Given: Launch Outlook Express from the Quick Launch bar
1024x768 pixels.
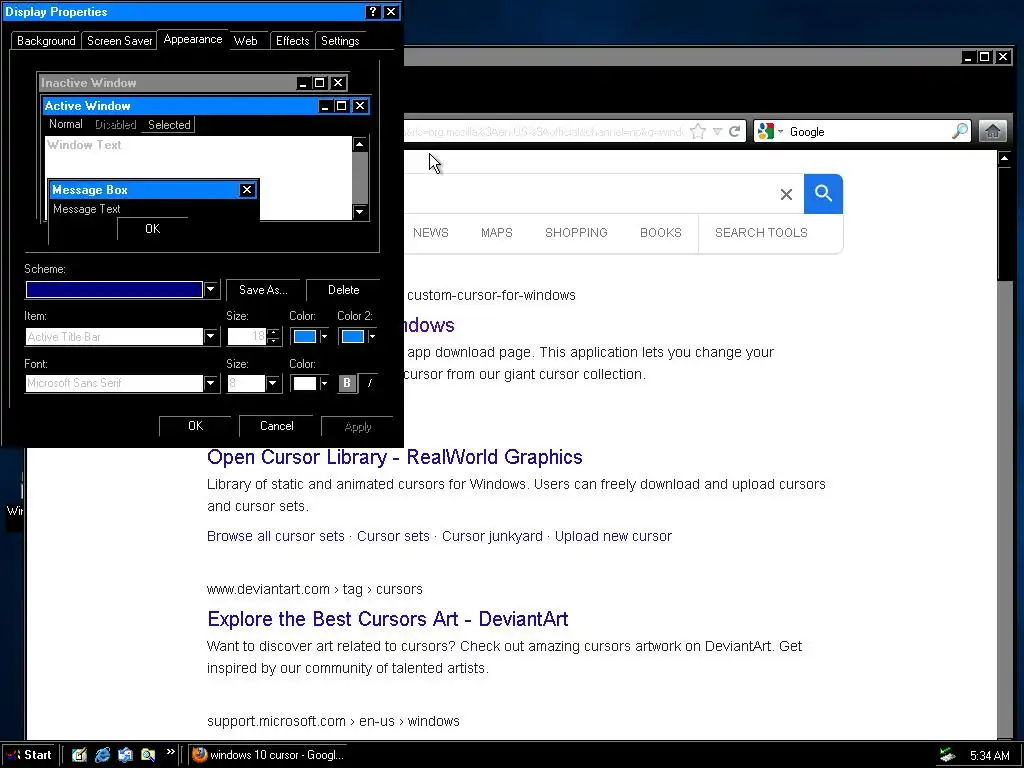Looking at the screenshot, I should pyautogui.click(x=125, y=755).
